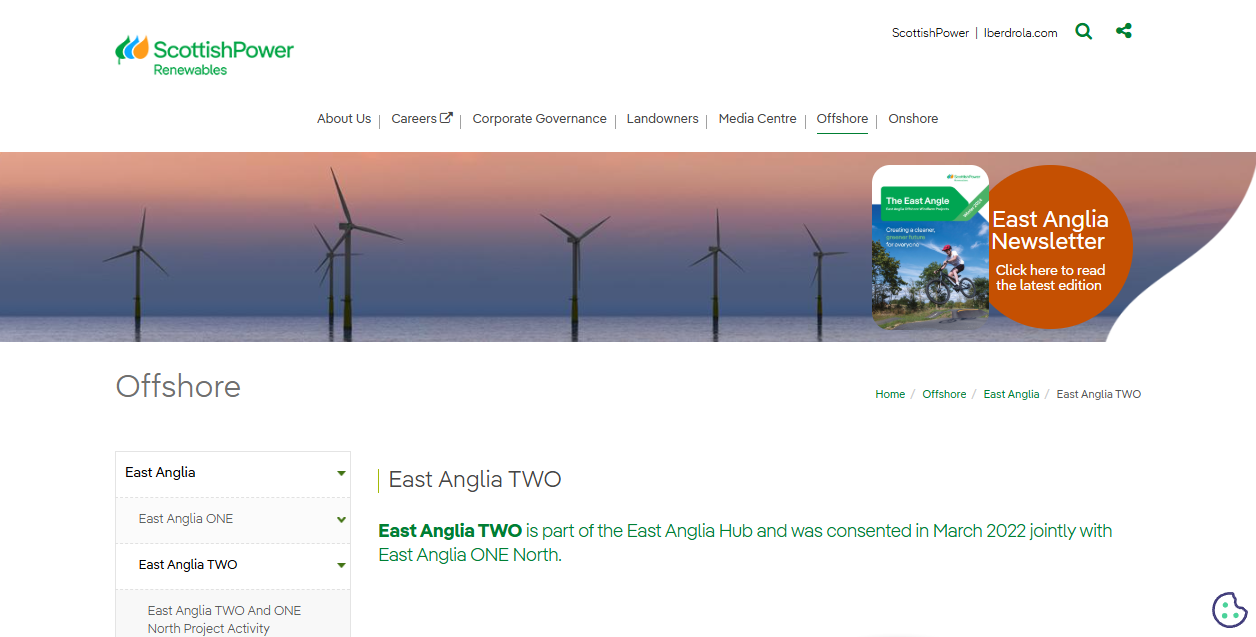This screenshot has height=637, width=1256.
Task: Collapse the East Anglia TWO sidebar chevron
Action: 340,565
